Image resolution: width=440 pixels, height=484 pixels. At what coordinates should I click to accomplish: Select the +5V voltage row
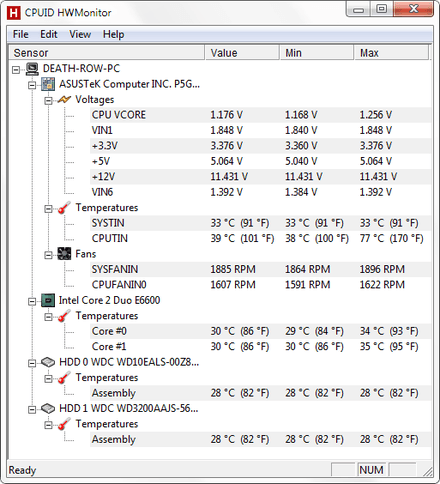(260, 161)
